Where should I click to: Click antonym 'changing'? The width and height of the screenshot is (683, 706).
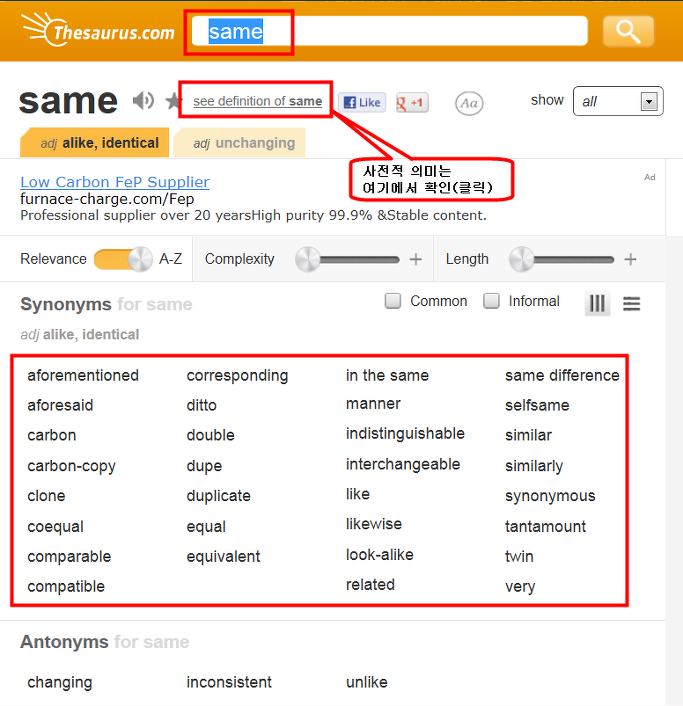(x=60, y=682)
